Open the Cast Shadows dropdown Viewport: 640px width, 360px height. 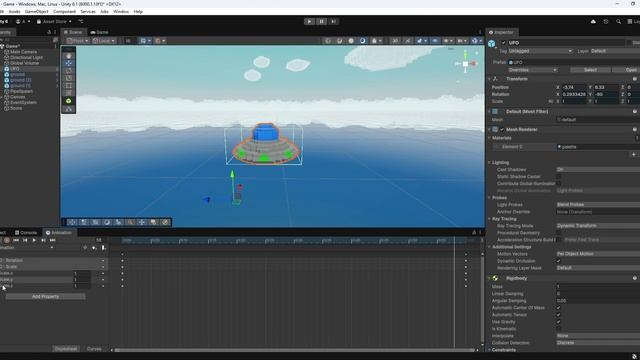[598, 169]
